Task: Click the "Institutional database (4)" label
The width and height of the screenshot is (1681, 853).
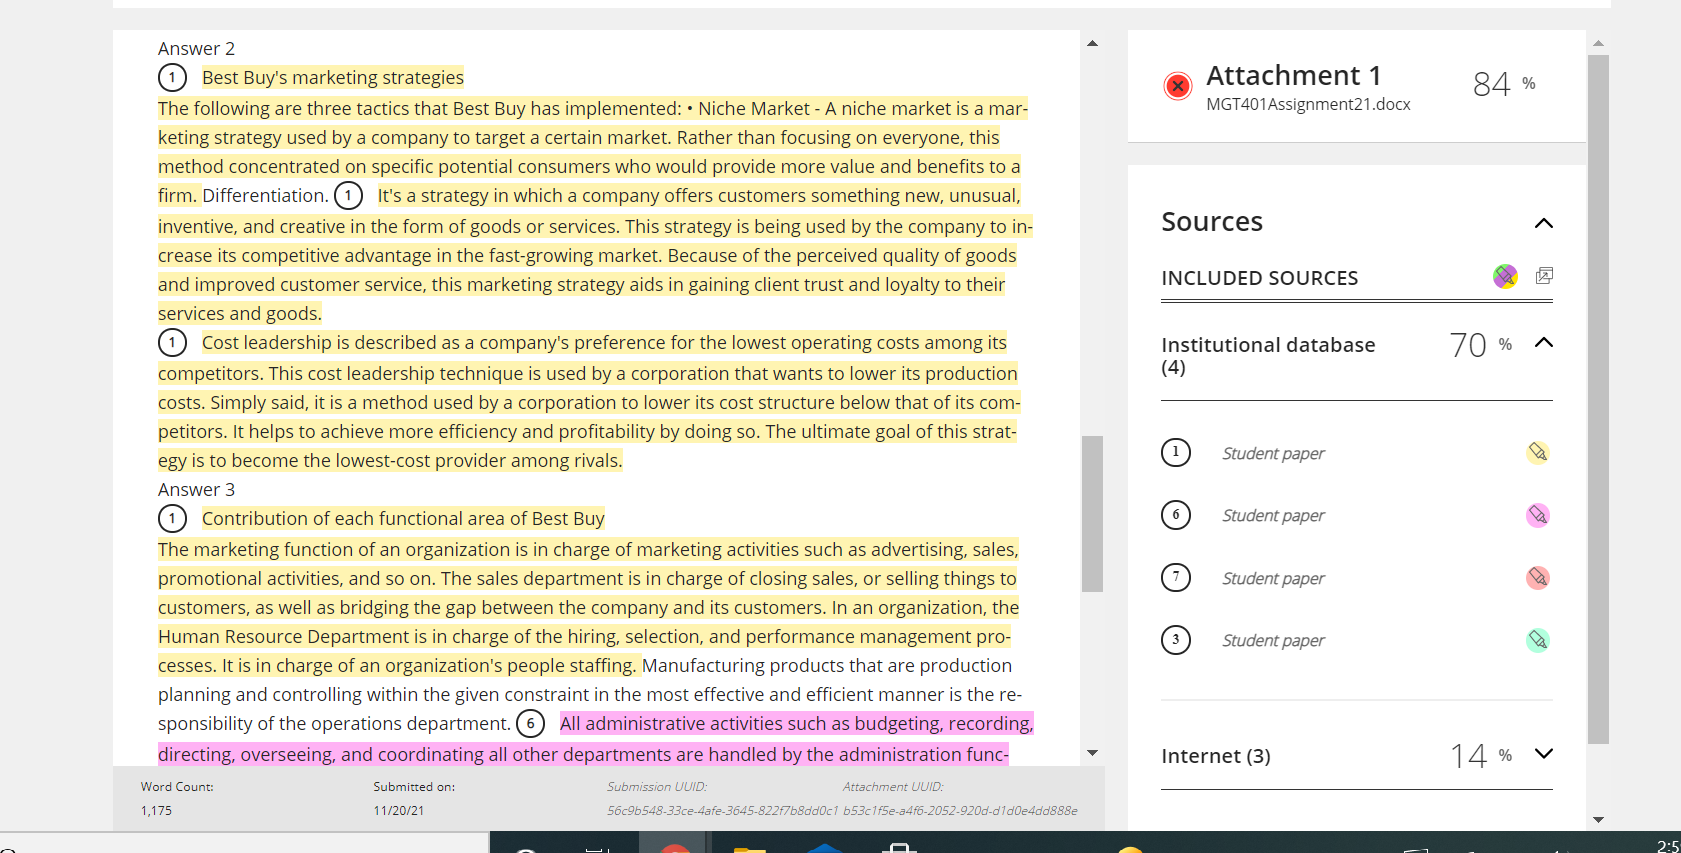Action: tap(1268, 356)
